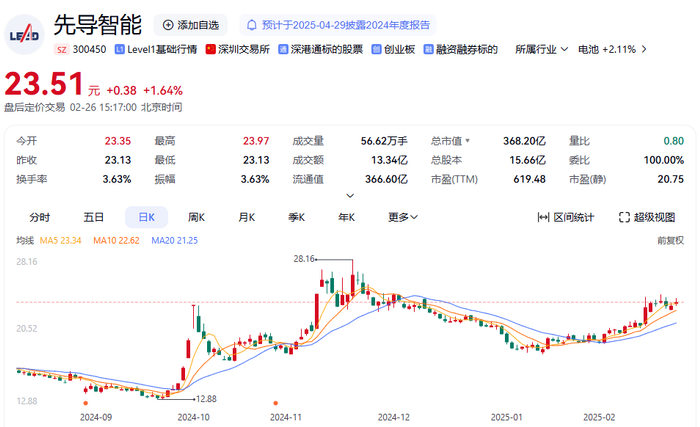
Task: Click the 今开 value 23.35
Action: point(118,141)
